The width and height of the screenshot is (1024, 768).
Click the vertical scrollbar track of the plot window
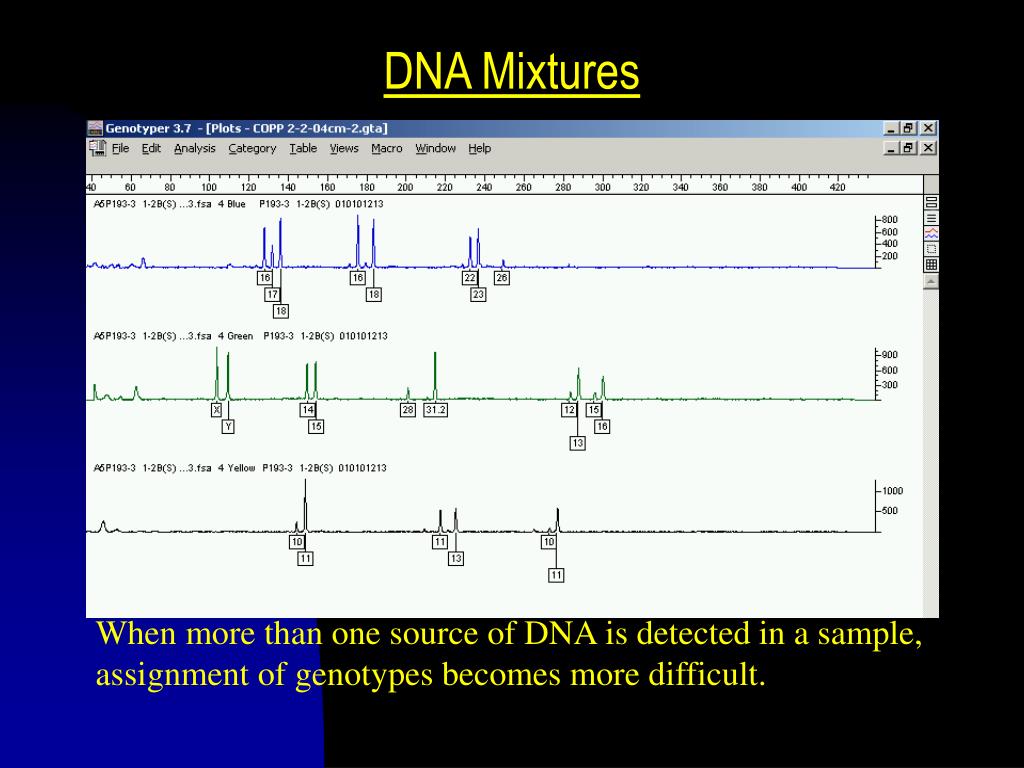pos(931,453)
